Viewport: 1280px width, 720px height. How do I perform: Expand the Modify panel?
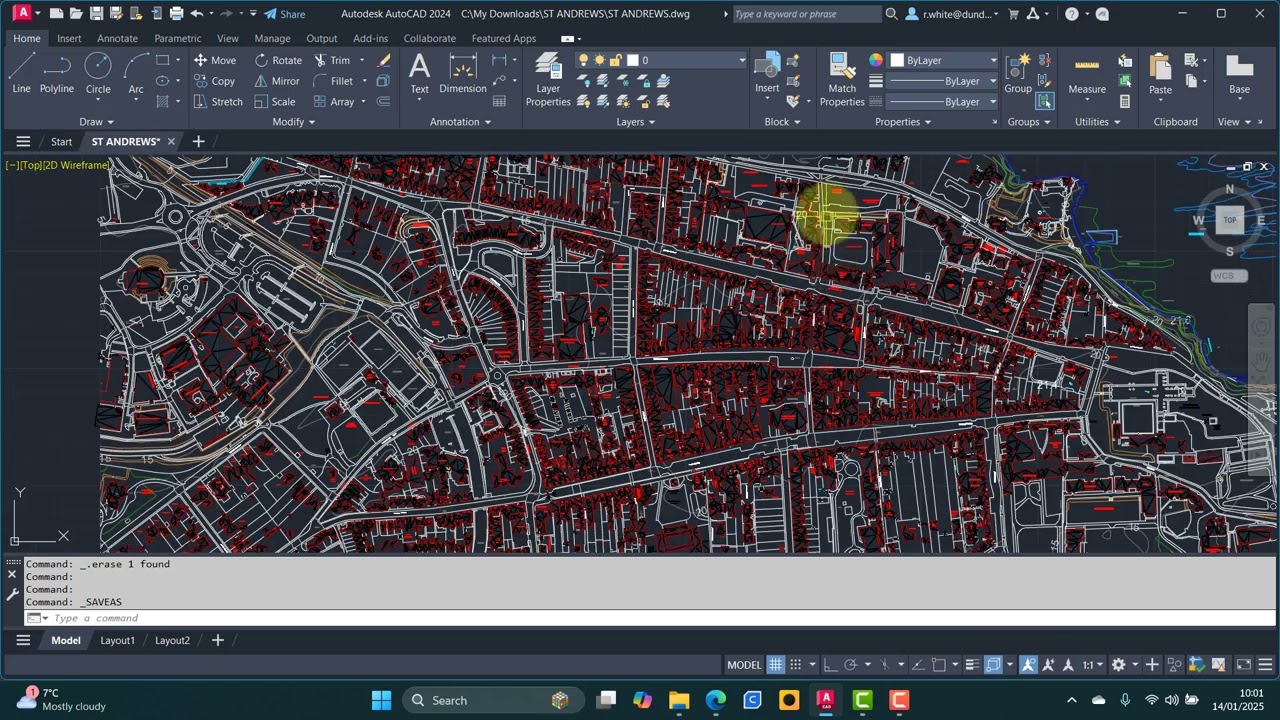click(294, 122)
